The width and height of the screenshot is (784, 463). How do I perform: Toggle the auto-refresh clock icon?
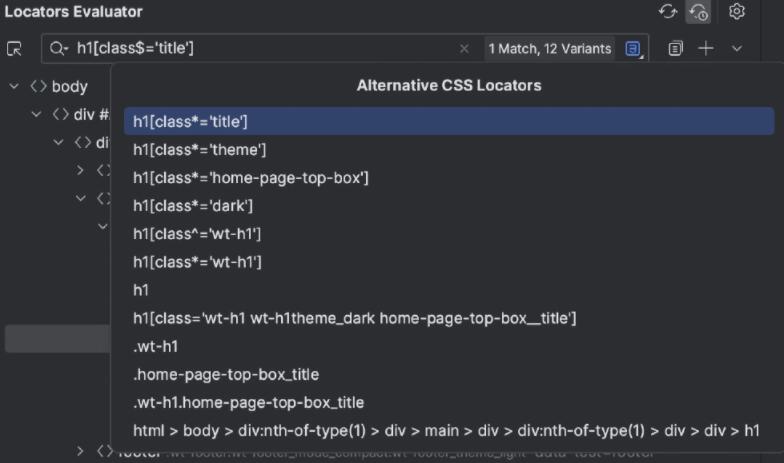698,12
